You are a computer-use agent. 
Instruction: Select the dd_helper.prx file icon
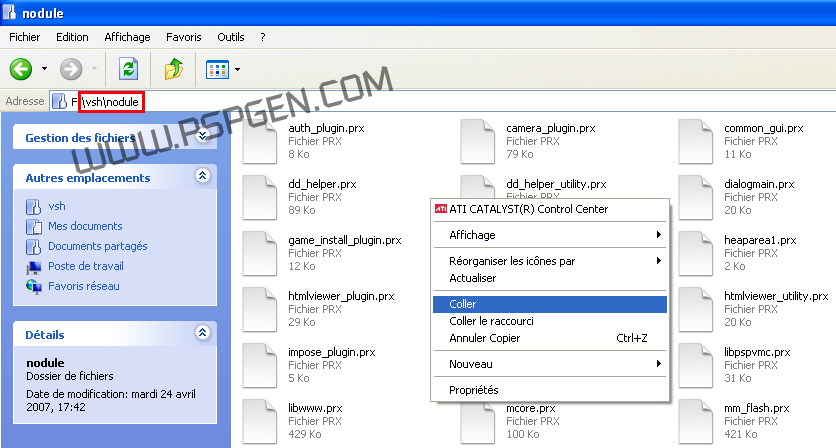pos(260,197)
